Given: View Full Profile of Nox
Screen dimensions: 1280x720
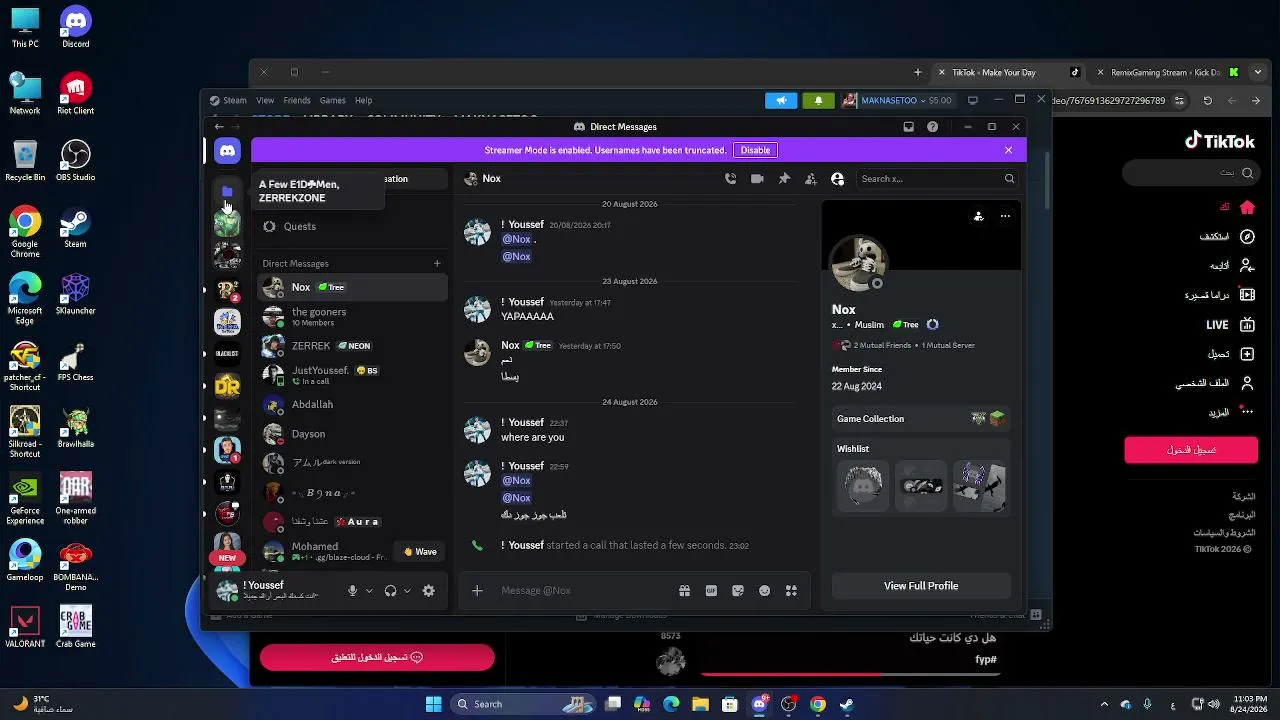Looking at the screenshot, I should 921,586.
